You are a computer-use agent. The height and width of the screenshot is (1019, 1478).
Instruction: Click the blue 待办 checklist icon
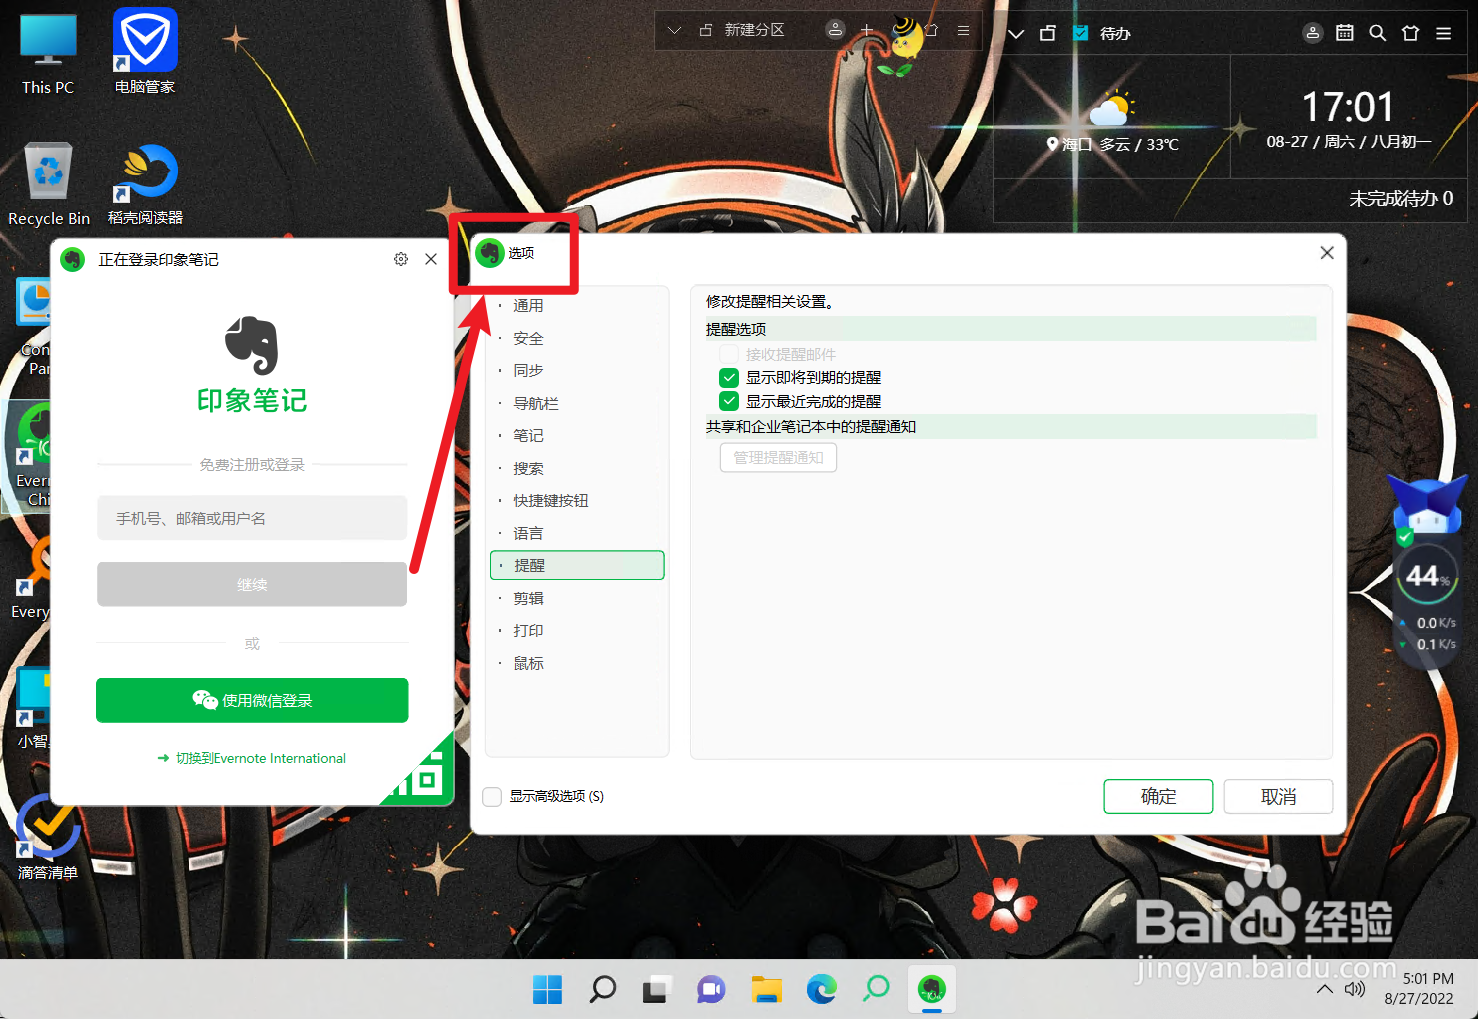1081,33
